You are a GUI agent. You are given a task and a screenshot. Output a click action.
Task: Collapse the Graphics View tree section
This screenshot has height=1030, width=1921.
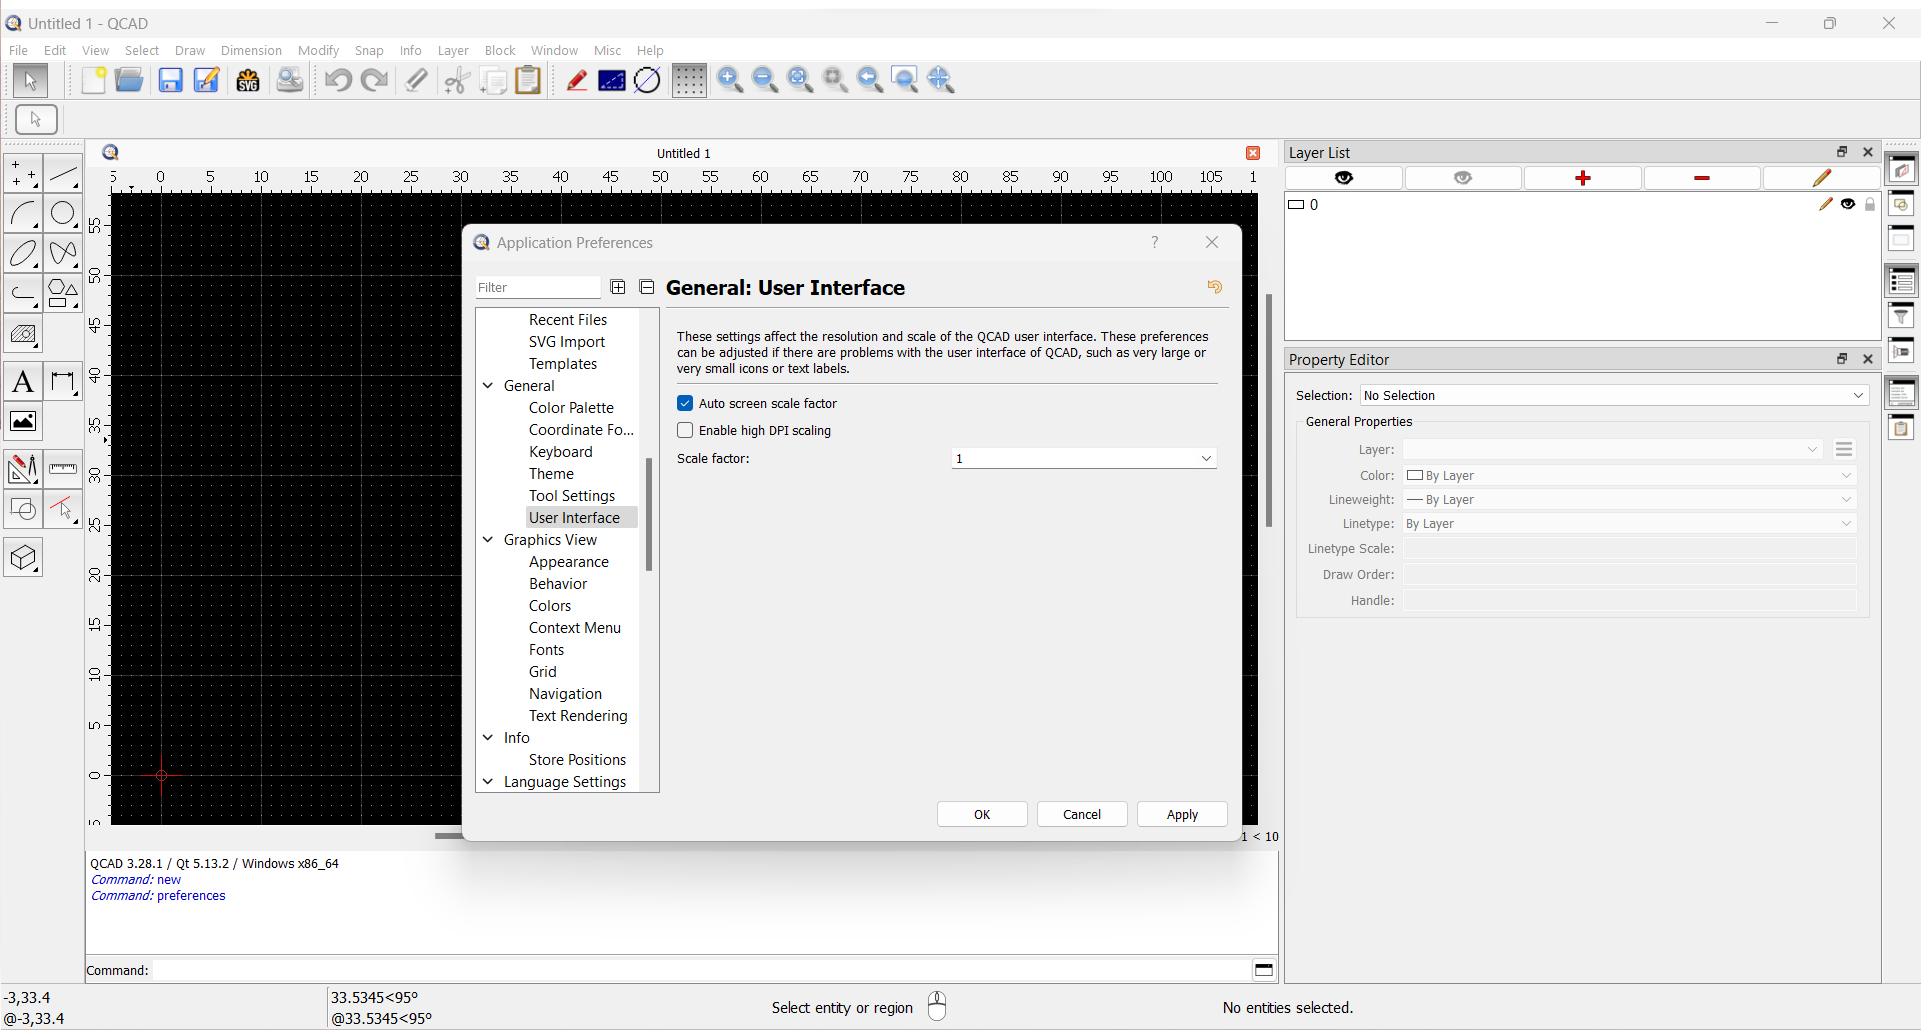(x=488, y=540)
